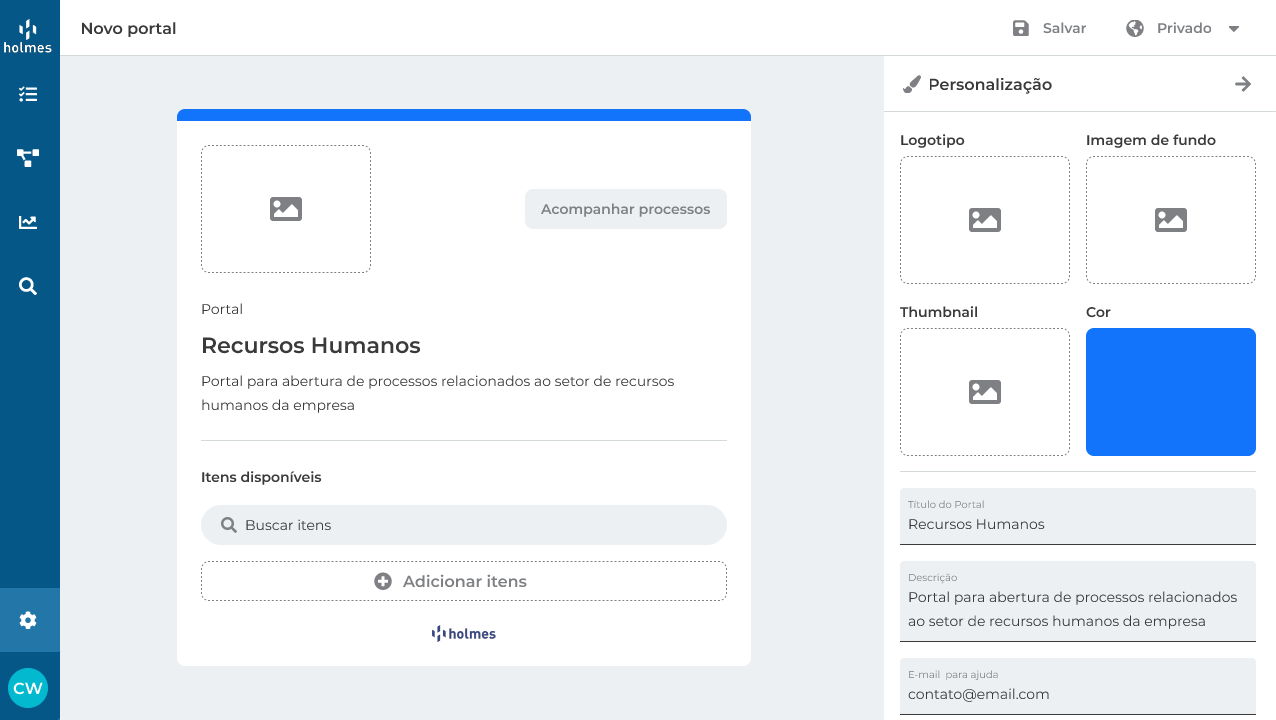Open the workflow diagram icon in sidebar
This screenshot has height=720, width=1276.
tap(28, 158)
